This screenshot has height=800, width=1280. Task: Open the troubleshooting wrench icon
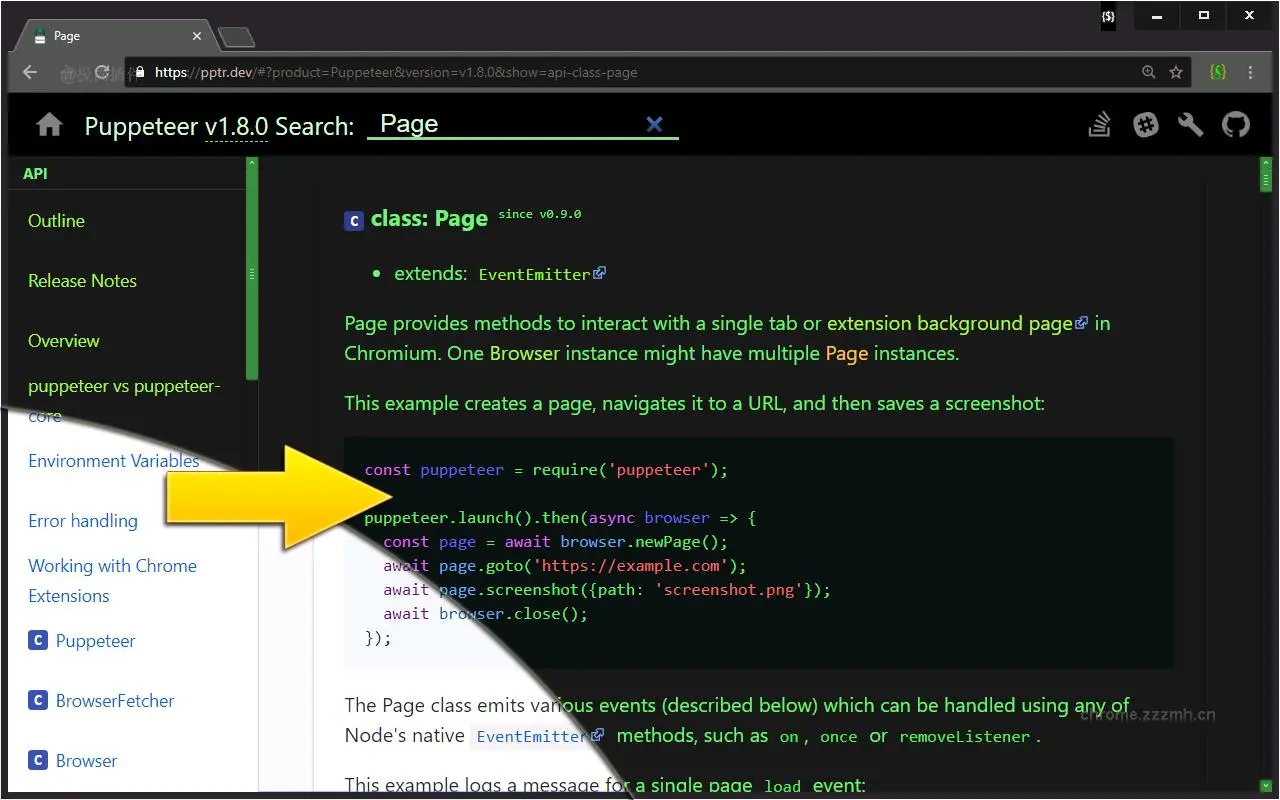point(1190,124)
